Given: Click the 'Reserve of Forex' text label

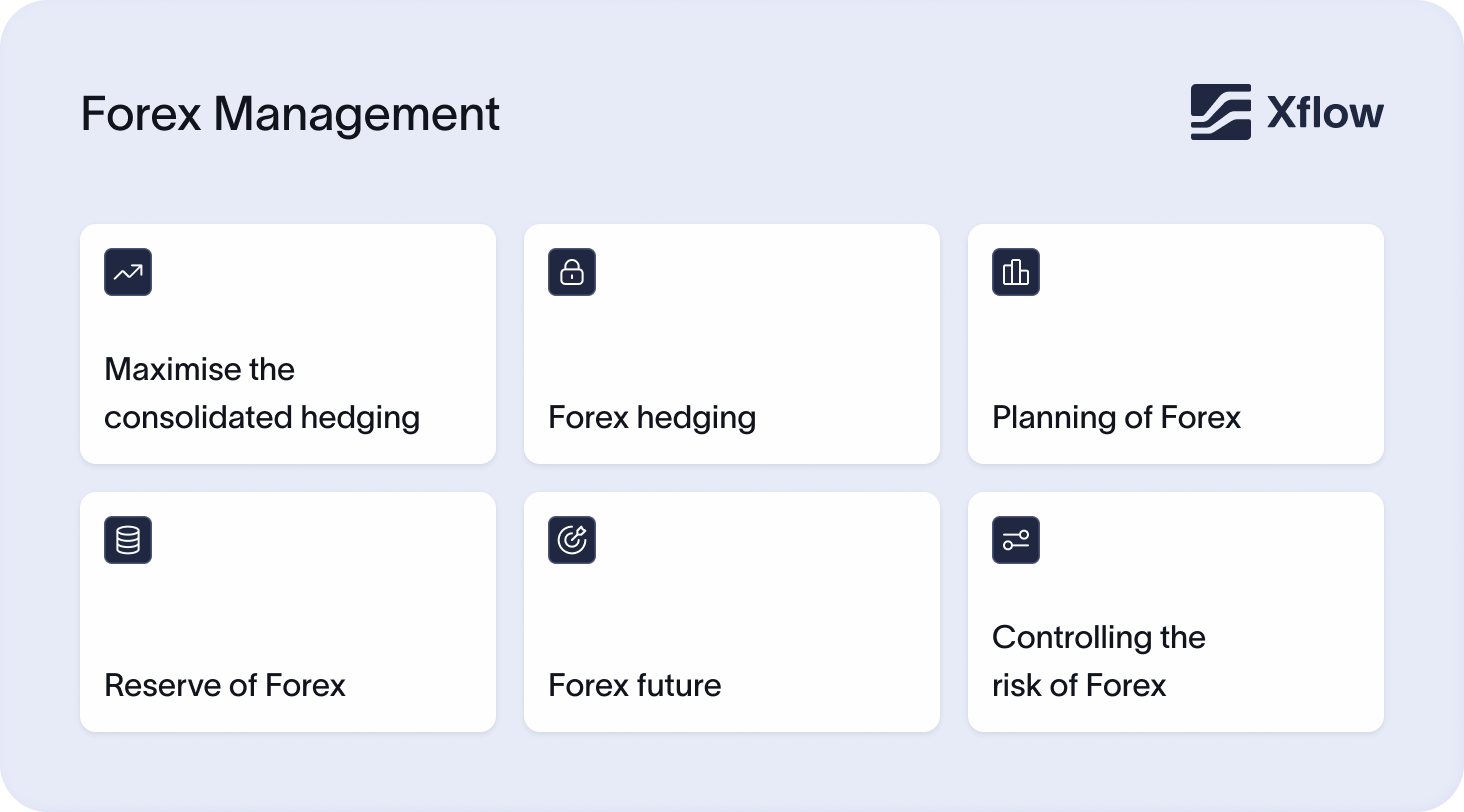Looking at the screenshot, I should [225, 685].
